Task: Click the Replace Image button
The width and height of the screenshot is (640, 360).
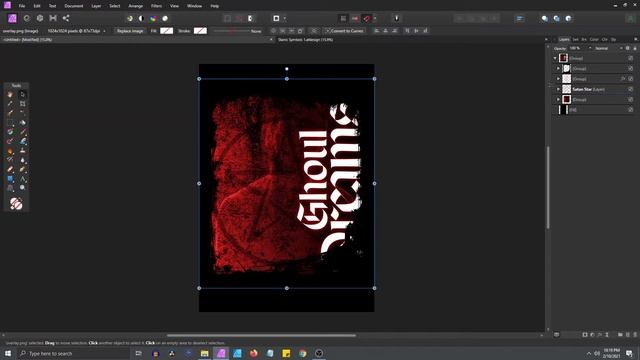Action: pyautogui.click(x=130, y=31)
